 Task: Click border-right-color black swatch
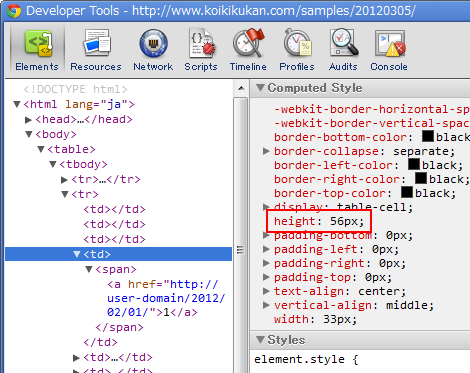pos(421,178)
